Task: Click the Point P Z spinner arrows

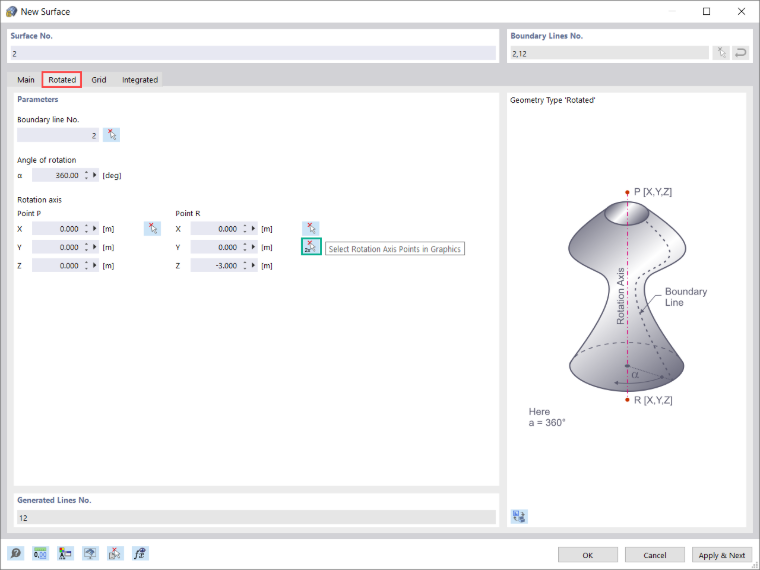Action: (86, 266)
